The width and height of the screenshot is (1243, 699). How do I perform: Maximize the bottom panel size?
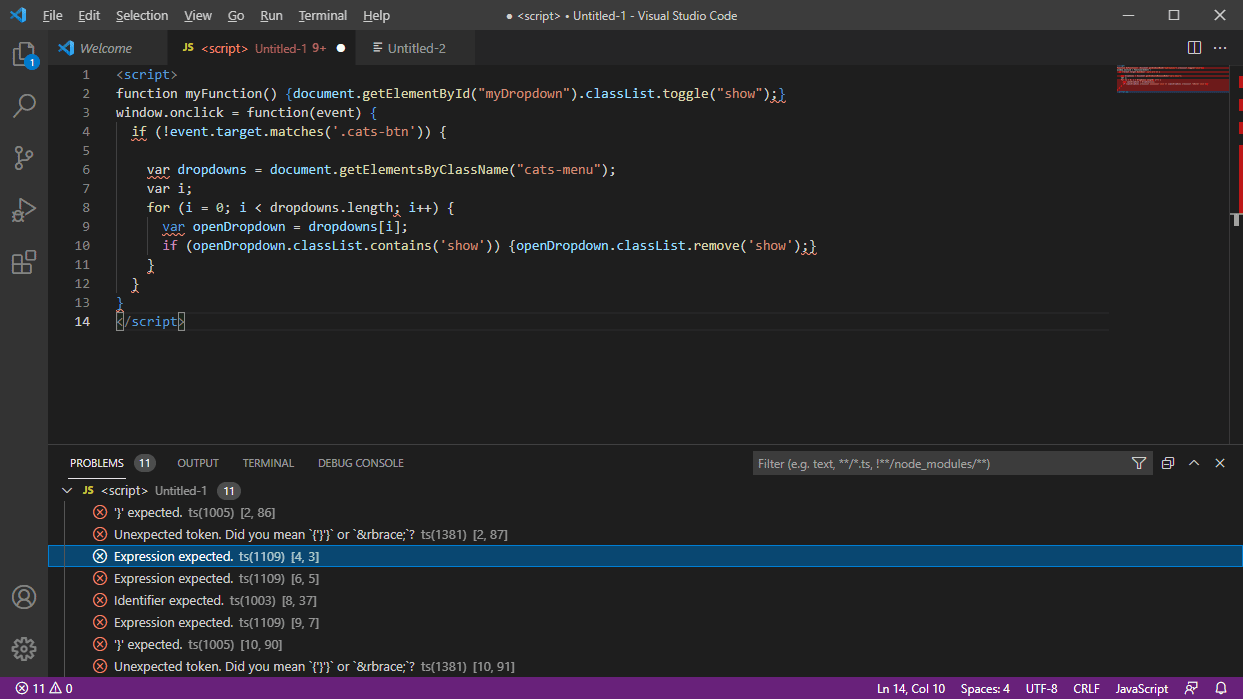pyautogui.click(x=1194, y=463)
